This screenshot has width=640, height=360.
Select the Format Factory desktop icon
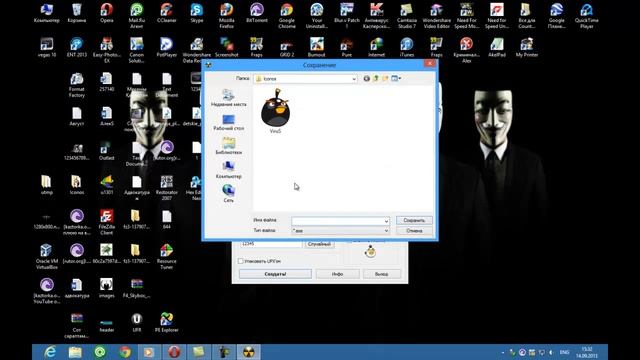(76, 85)
